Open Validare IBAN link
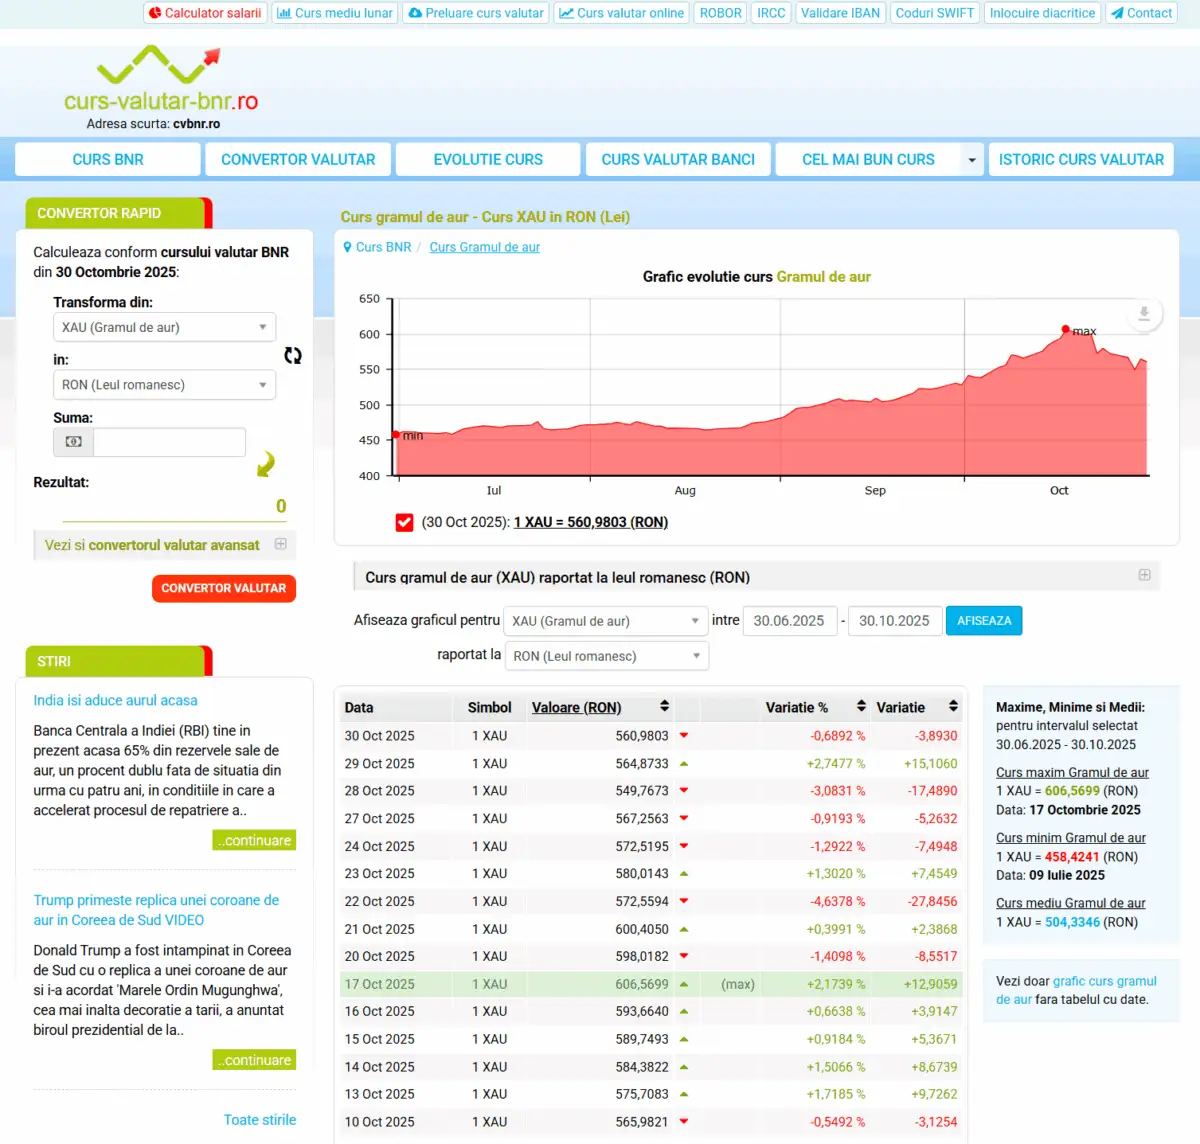This screenshot has width=1200, height=1144. (x=840, y=13)
